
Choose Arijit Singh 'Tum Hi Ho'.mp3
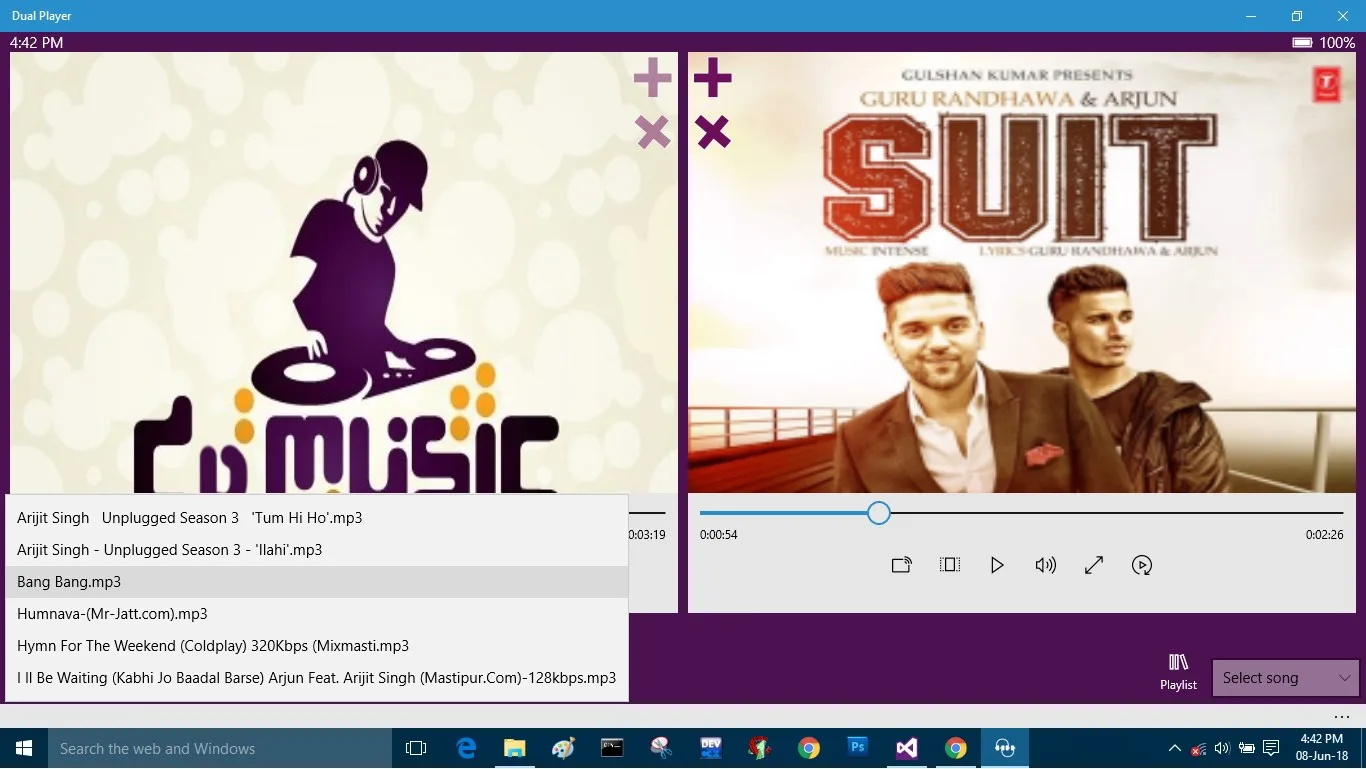317,518
